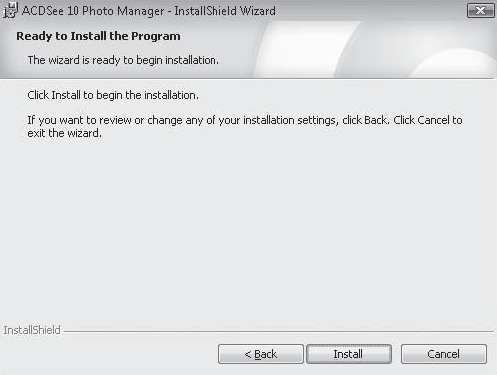The height and width of the screenshot is (375, 497).
Task: Click the InstallShield Wizard portion of window title
Action: tap(225, 11)
